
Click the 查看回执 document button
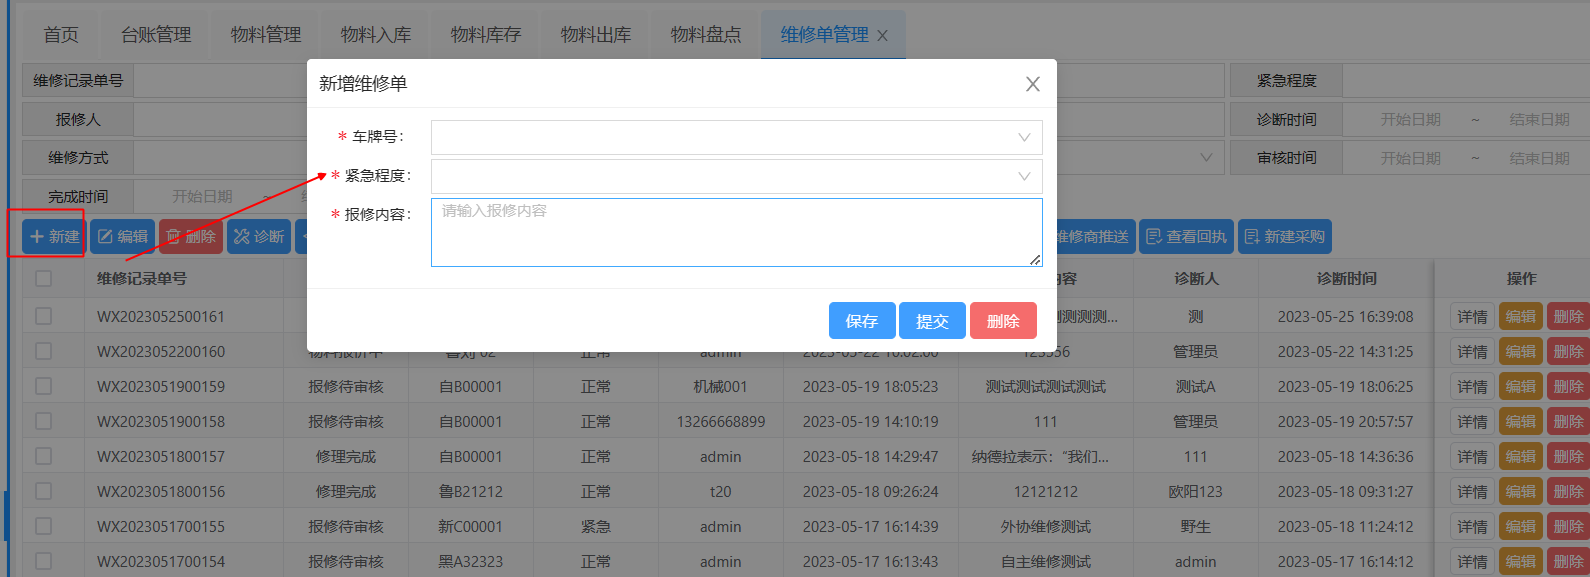(x=1186, y=237)
